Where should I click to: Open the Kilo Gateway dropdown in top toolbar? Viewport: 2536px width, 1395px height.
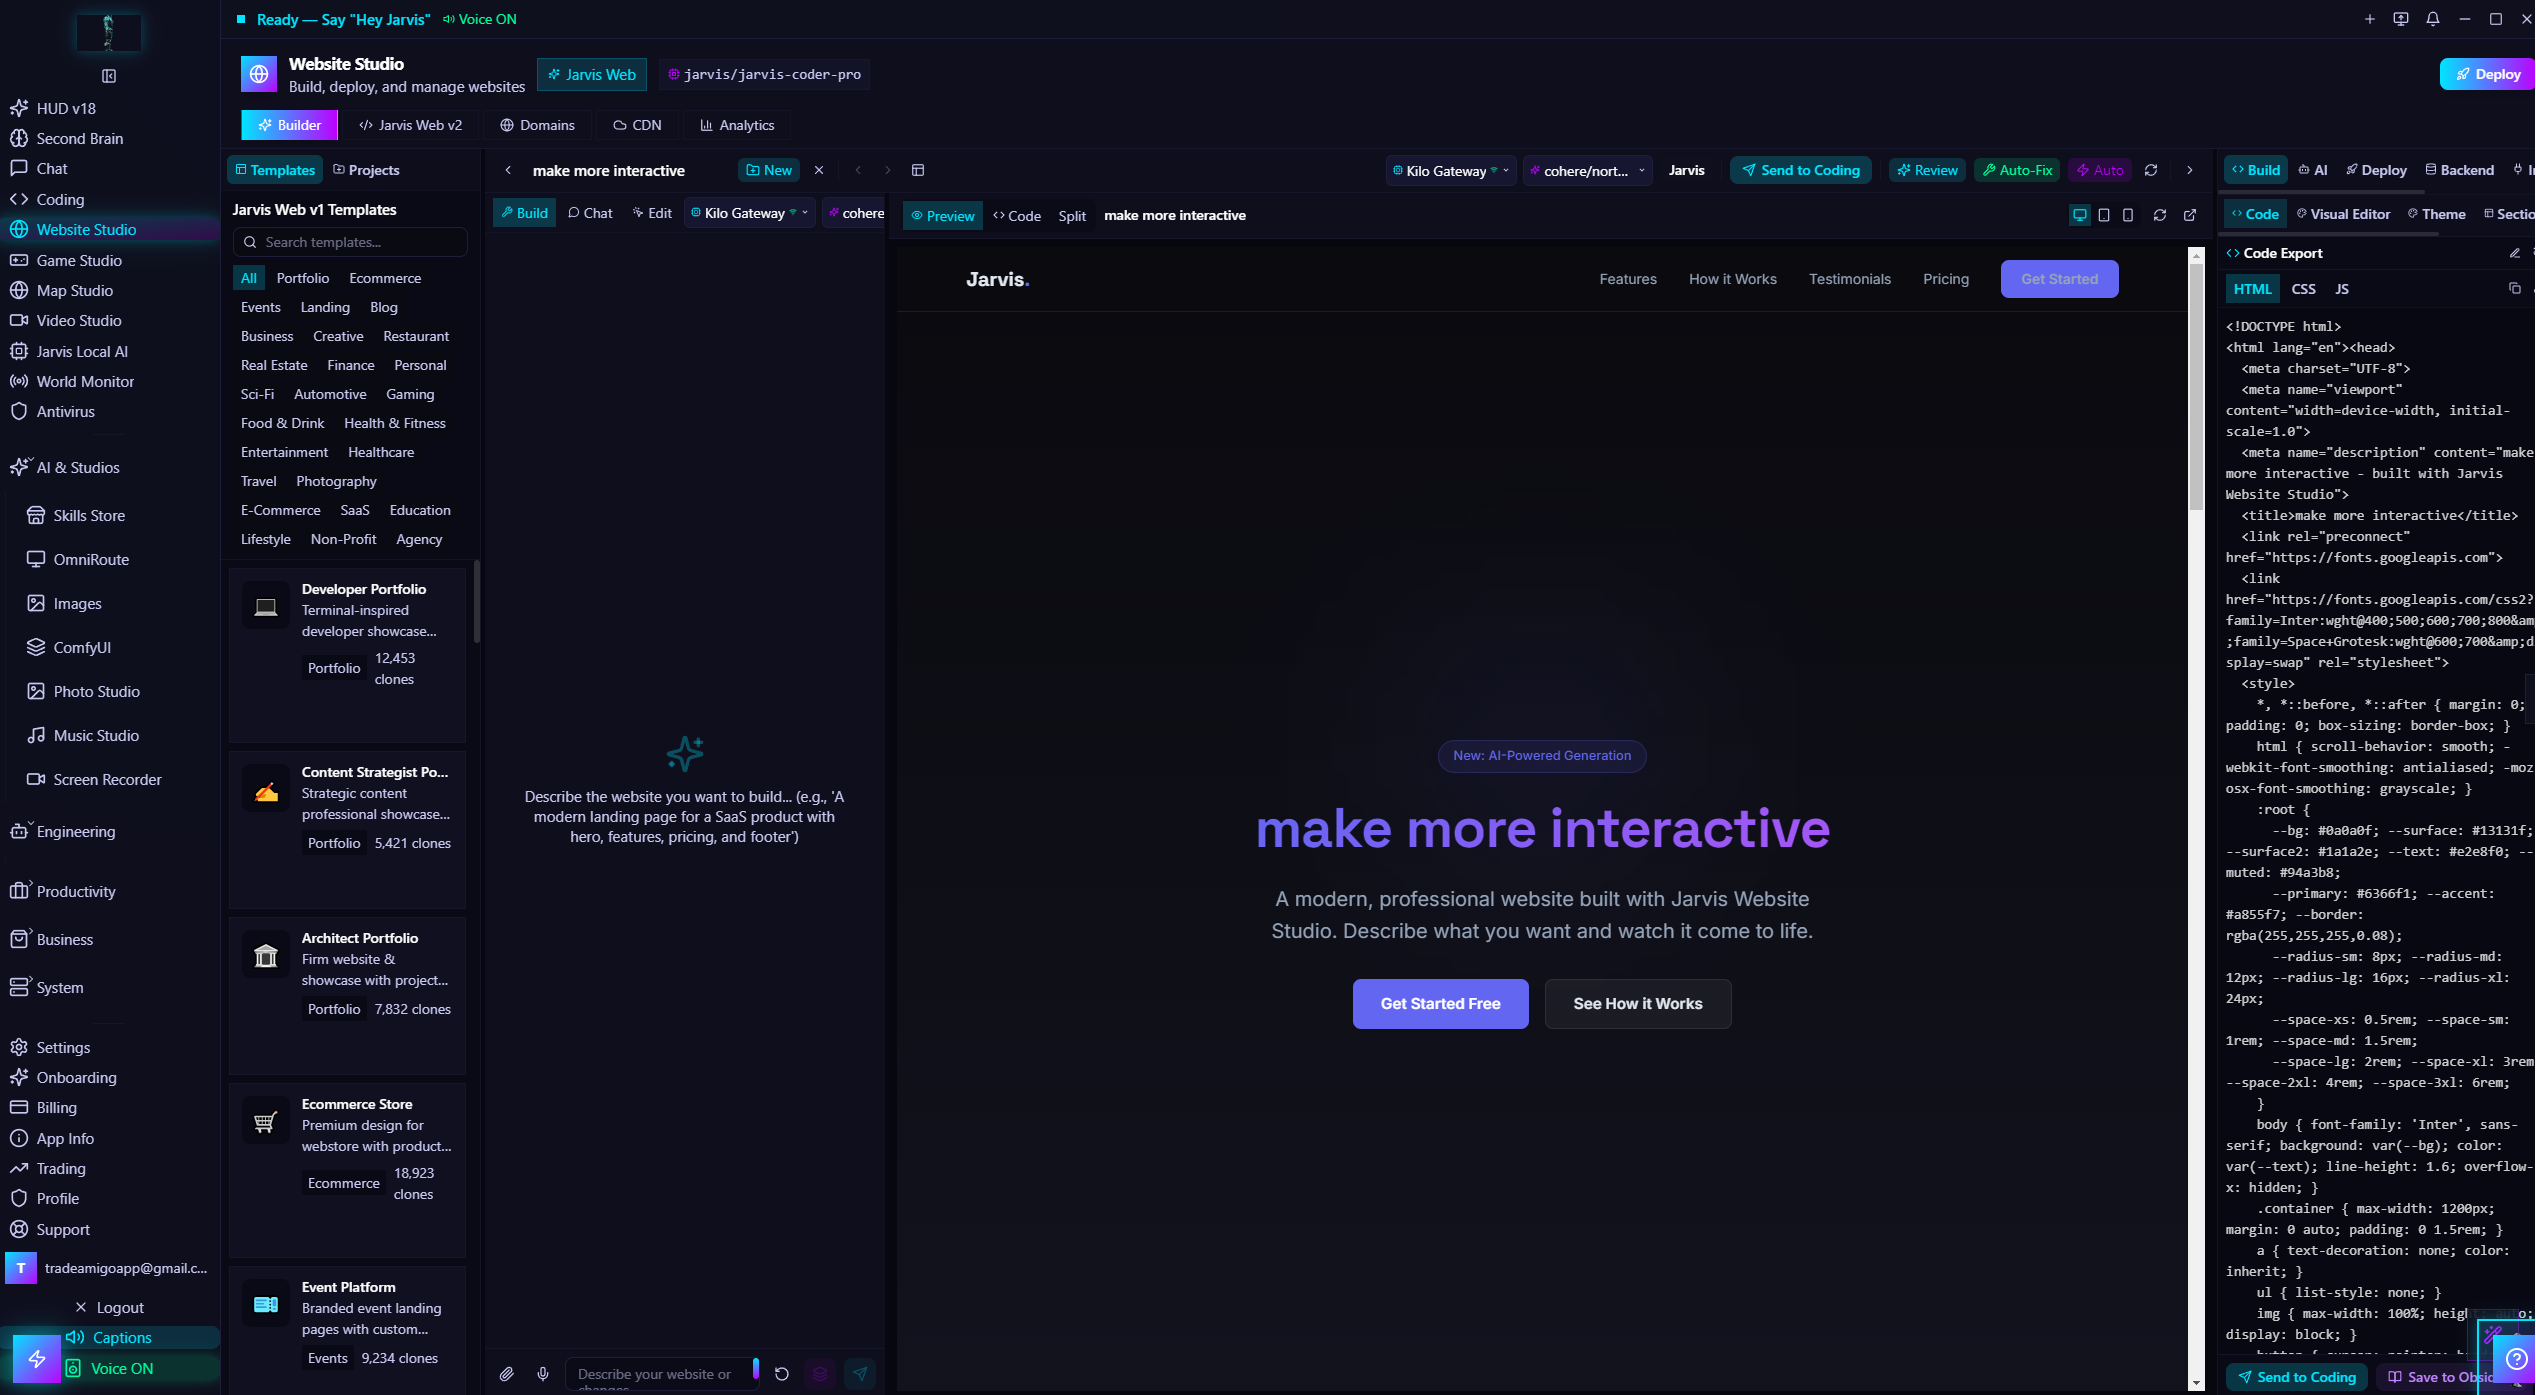(1451, 171)
